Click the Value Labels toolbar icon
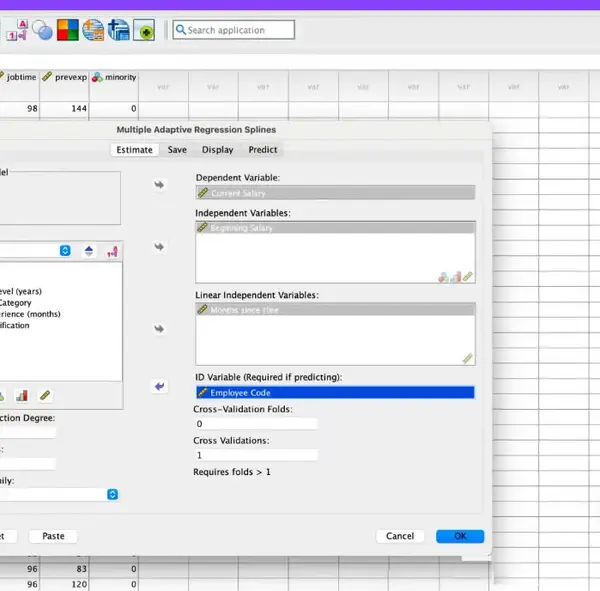Viewport: 600px width, 591px height. coord(18,30)
